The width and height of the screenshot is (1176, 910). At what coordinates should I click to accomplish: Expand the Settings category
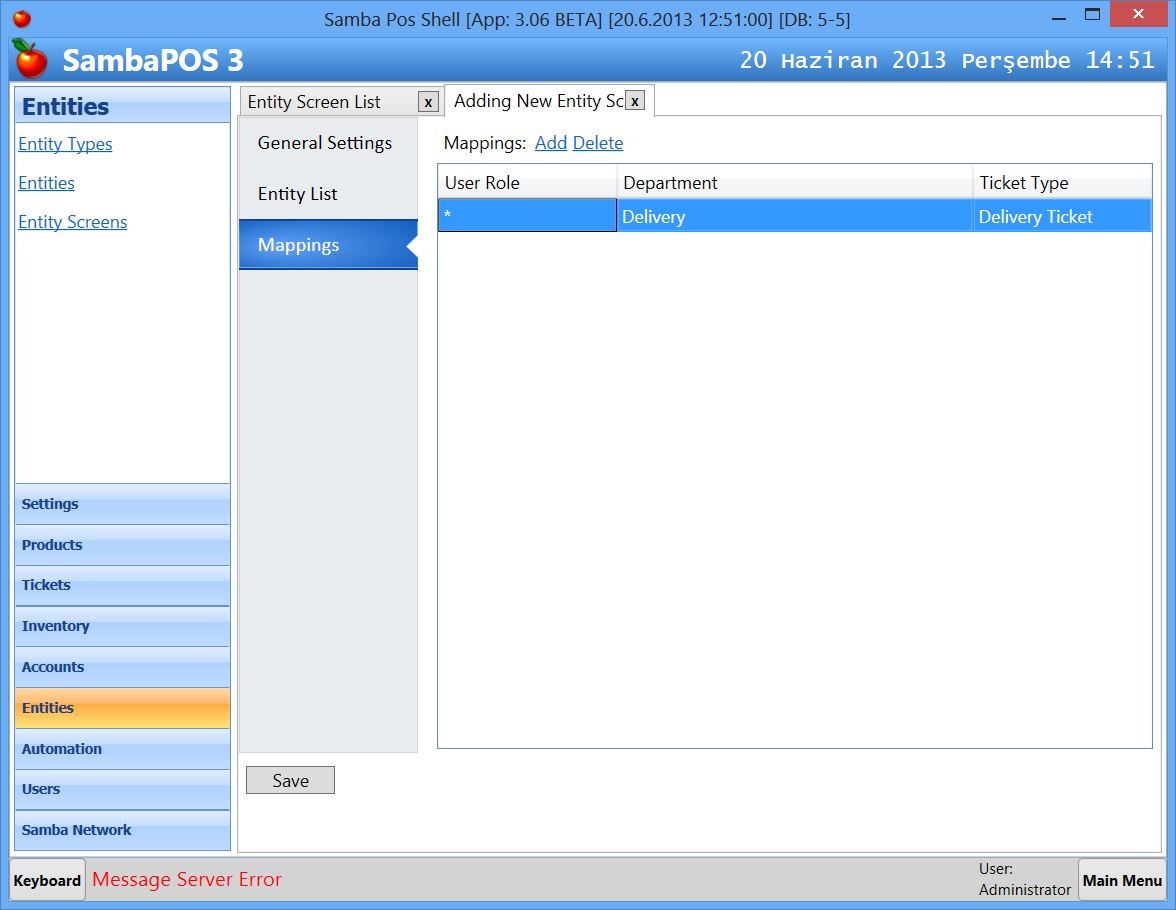click(50, 504)
